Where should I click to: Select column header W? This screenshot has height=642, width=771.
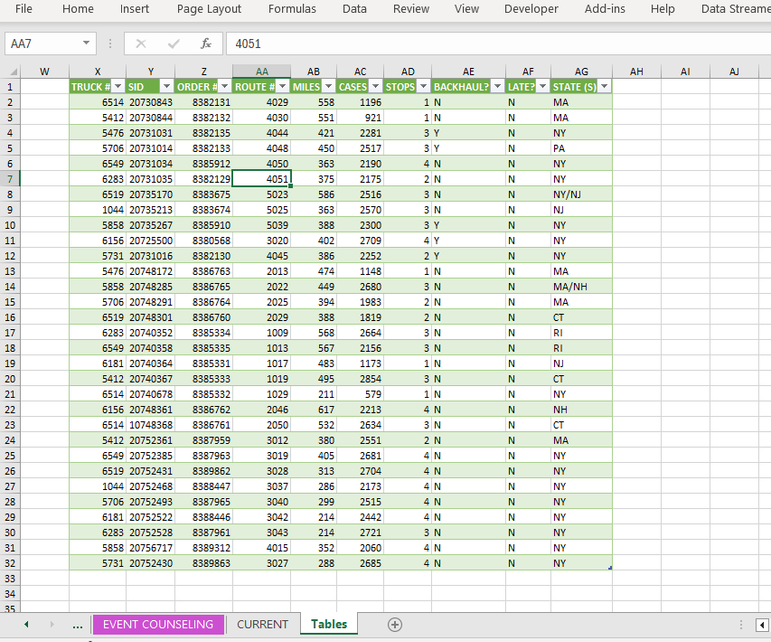tap(44, 72)
